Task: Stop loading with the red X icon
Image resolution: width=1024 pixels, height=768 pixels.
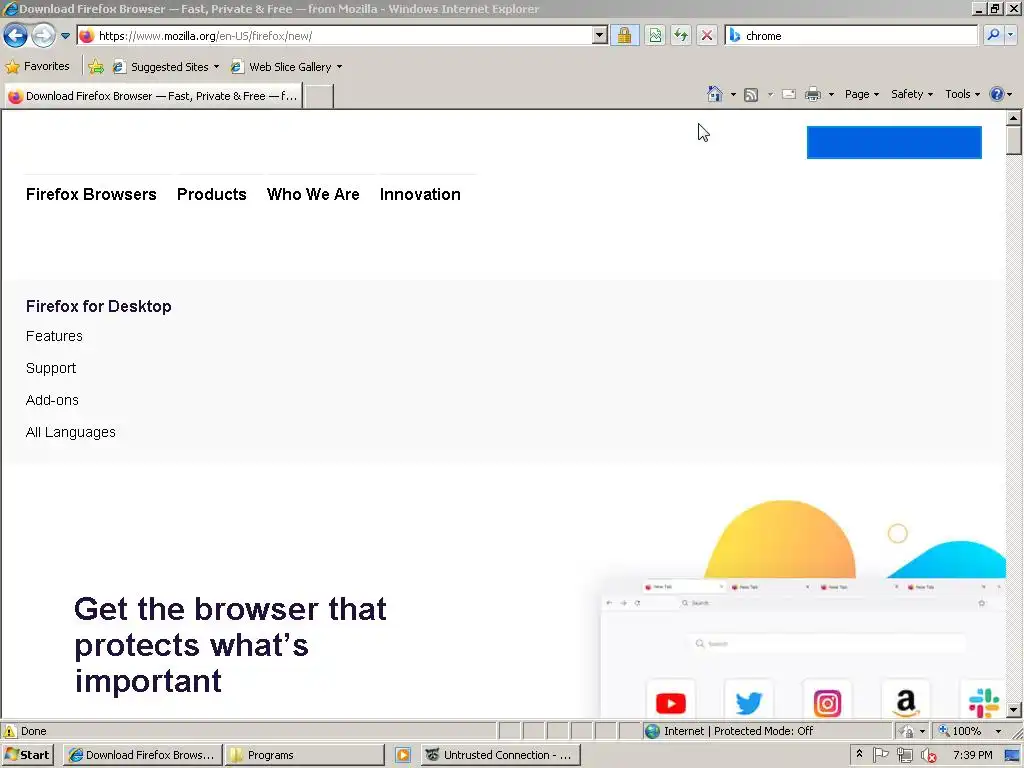Action: click(707, 35)
